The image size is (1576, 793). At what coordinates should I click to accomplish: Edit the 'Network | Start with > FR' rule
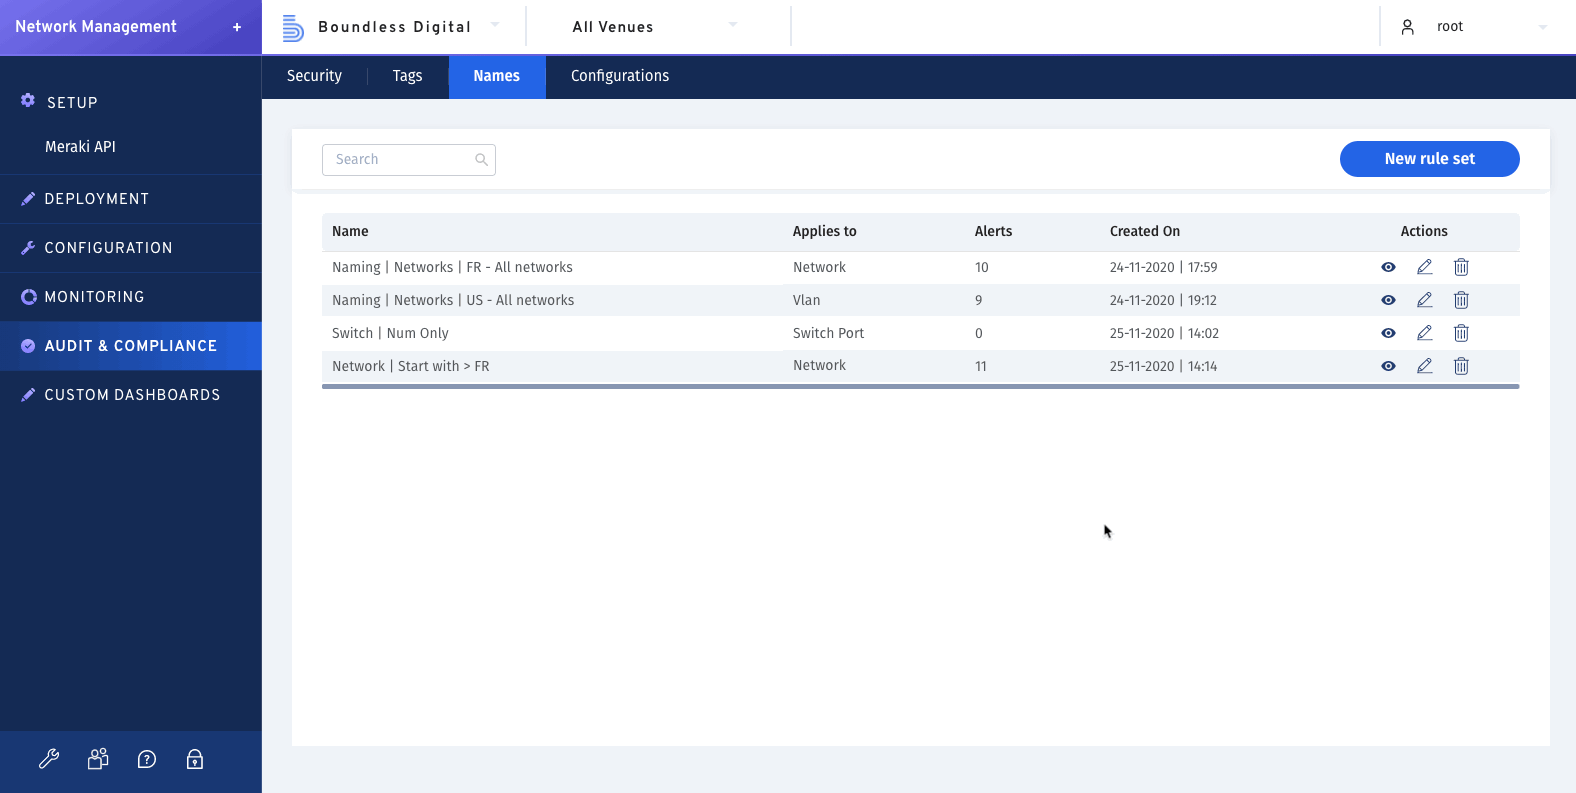click(1425, 366)
